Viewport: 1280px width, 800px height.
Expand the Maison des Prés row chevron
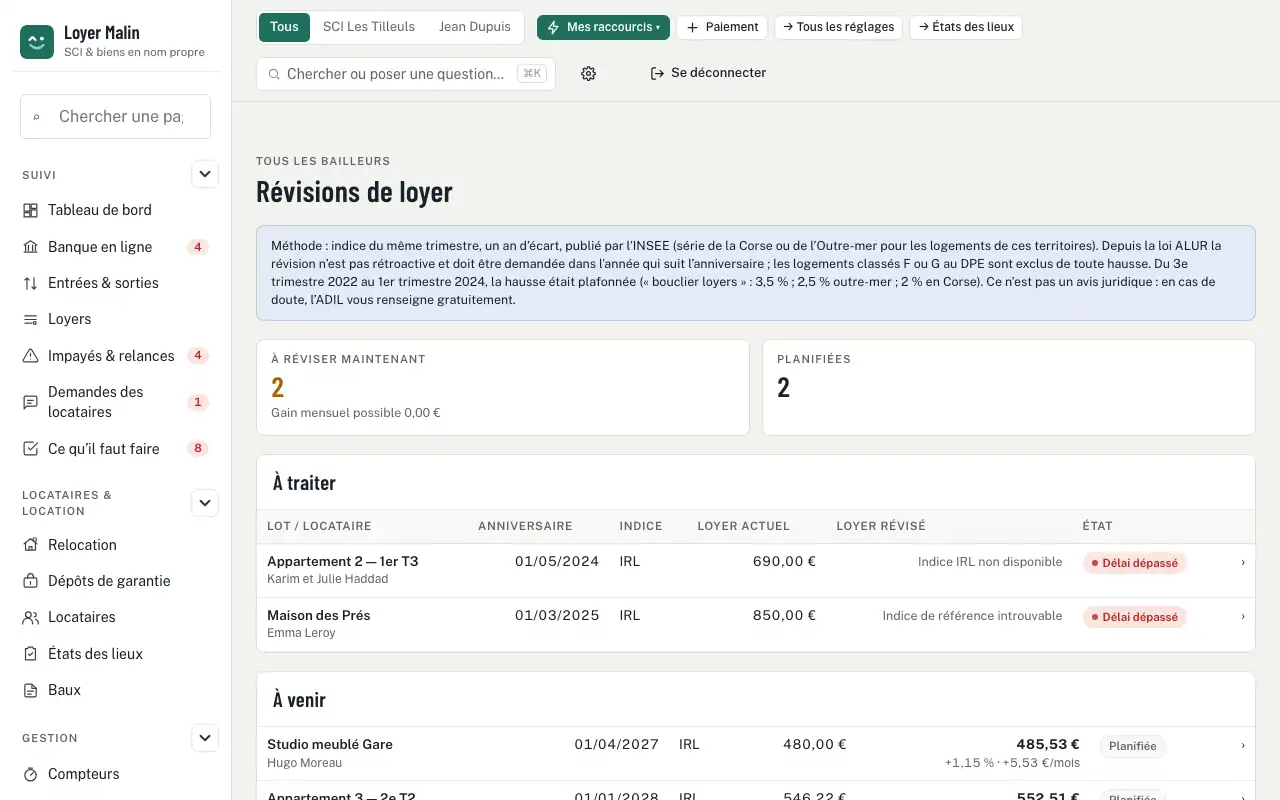(1243, 616)
